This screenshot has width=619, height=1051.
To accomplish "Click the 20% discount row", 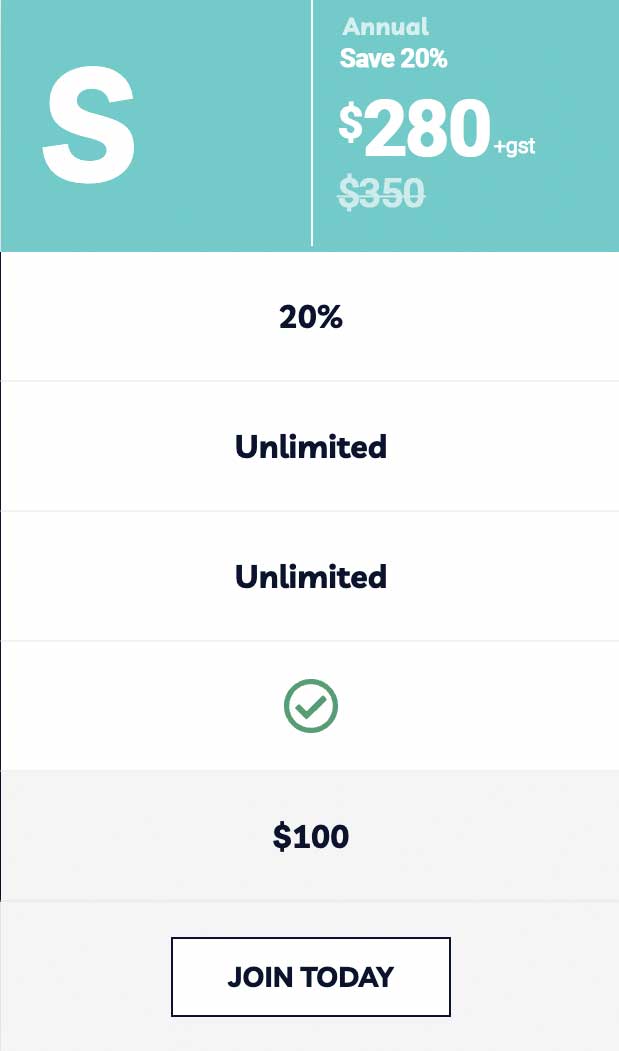I will [x=311, y=316].
